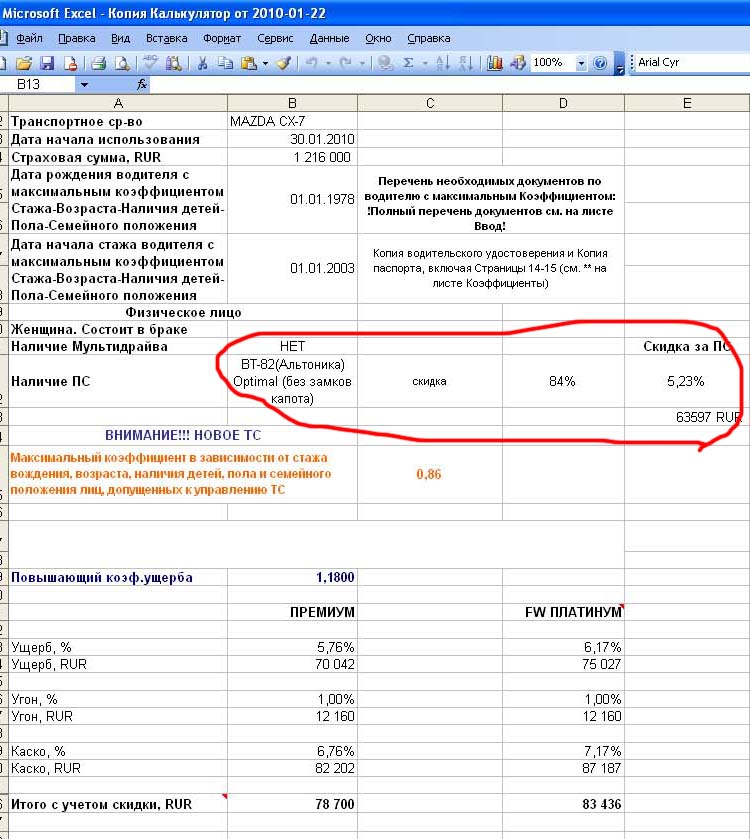Expand the Redo history dropdown arrow
750x839 pixels.
(x=362, y=64)
